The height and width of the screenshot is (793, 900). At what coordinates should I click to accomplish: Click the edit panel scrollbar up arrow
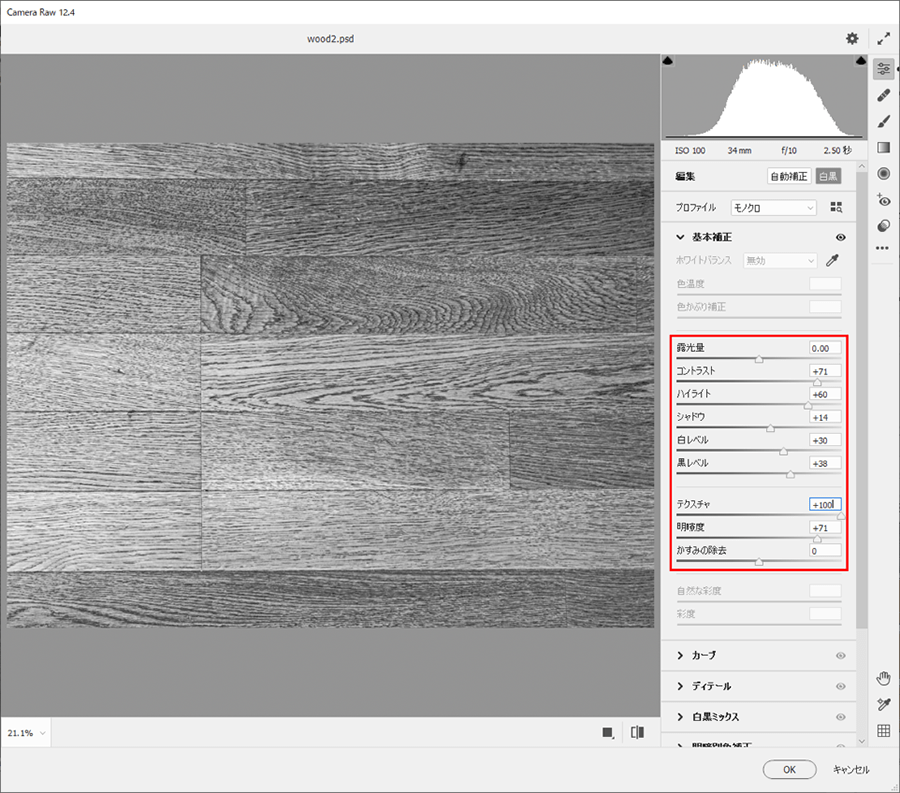862,166
